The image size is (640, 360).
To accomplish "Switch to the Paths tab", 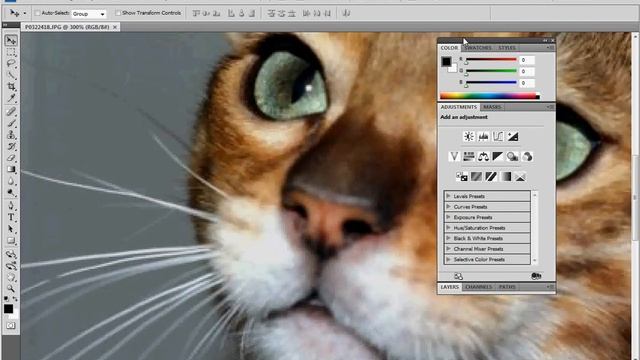I will point(507,287).
